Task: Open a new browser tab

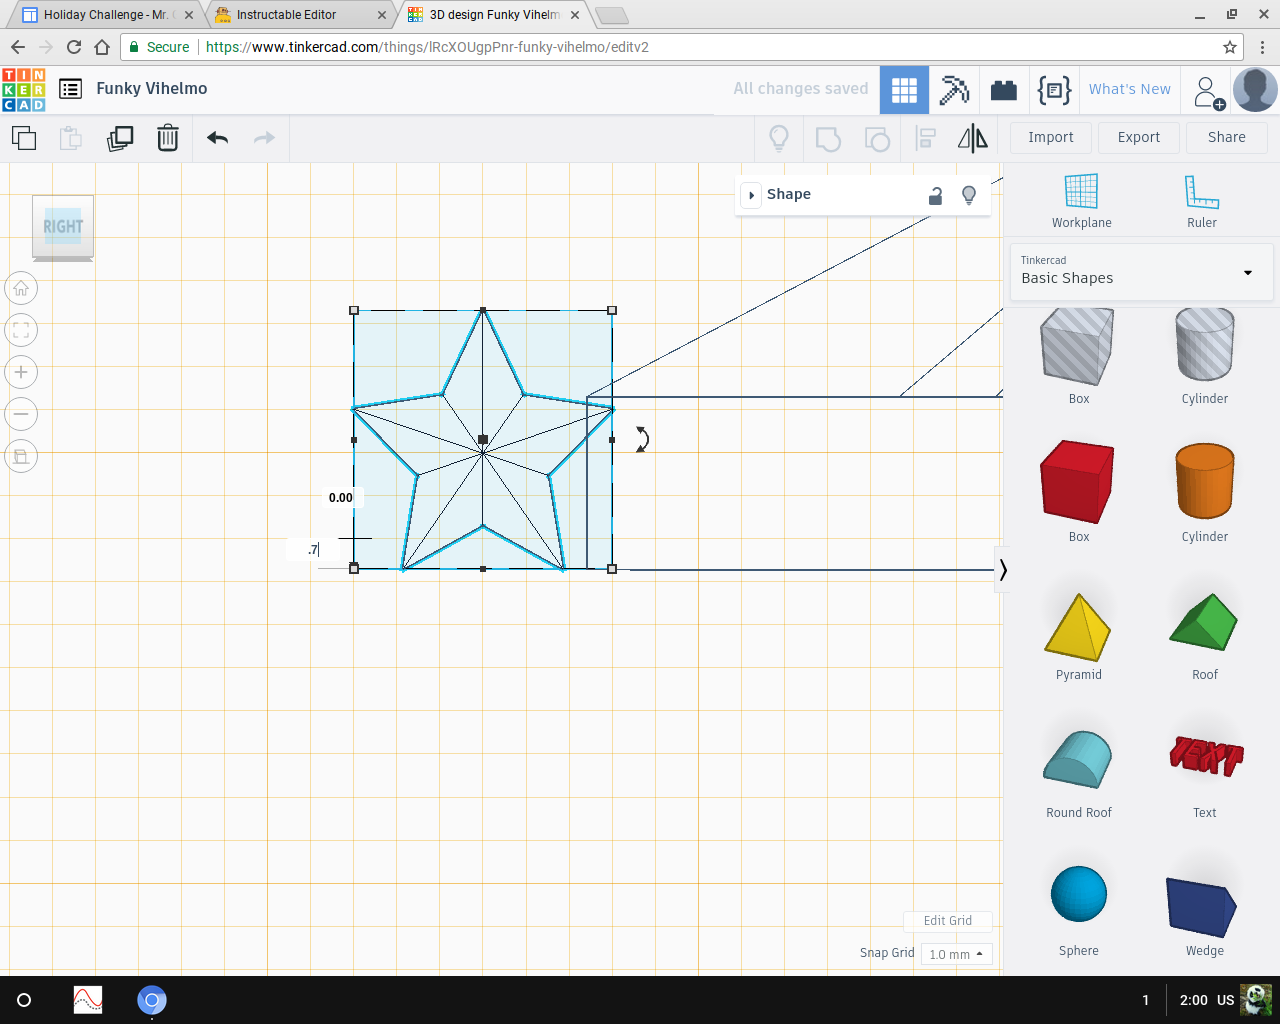Action: (611, 15)
